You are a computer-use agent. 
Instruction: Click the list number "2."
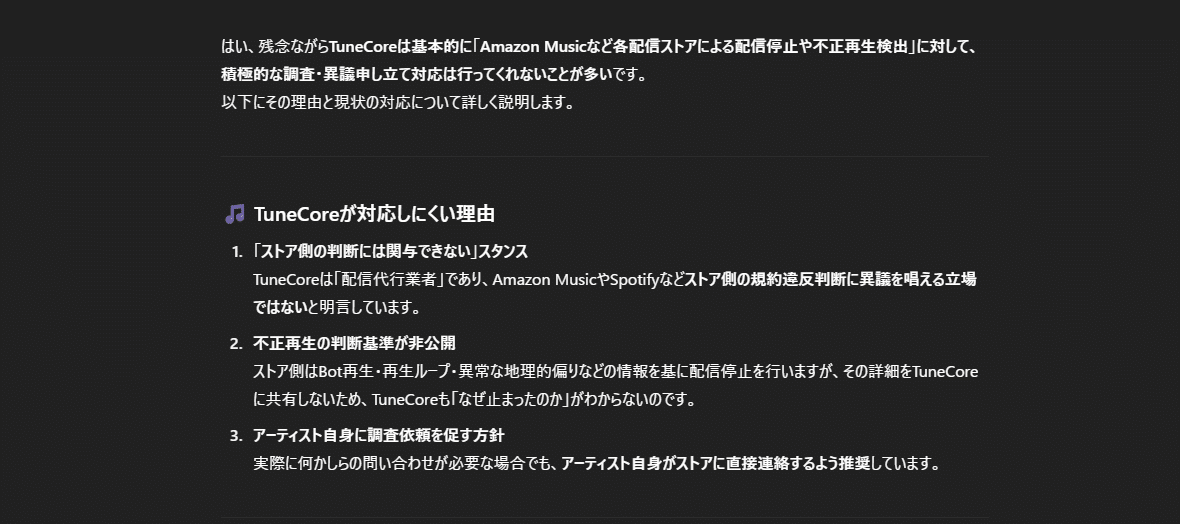[x=236, y=343]
